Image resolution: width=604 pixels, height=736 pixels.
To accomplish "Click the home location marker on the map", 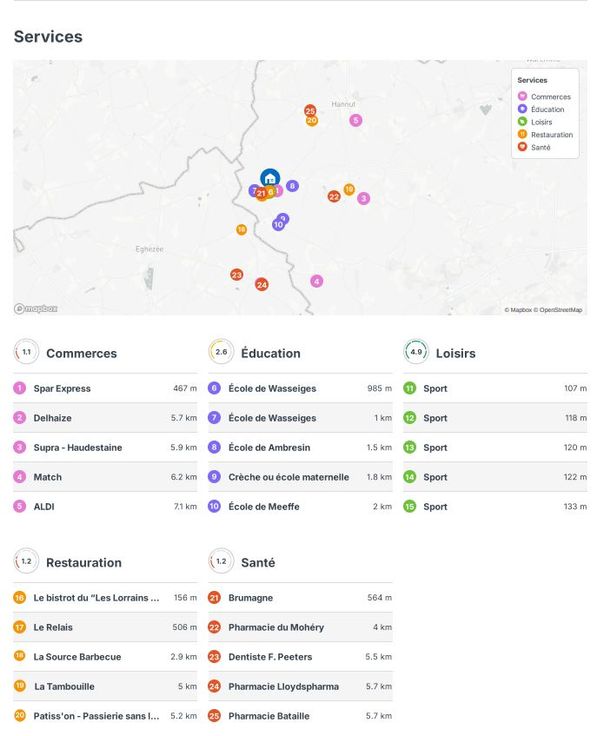I will pos(269,177).
